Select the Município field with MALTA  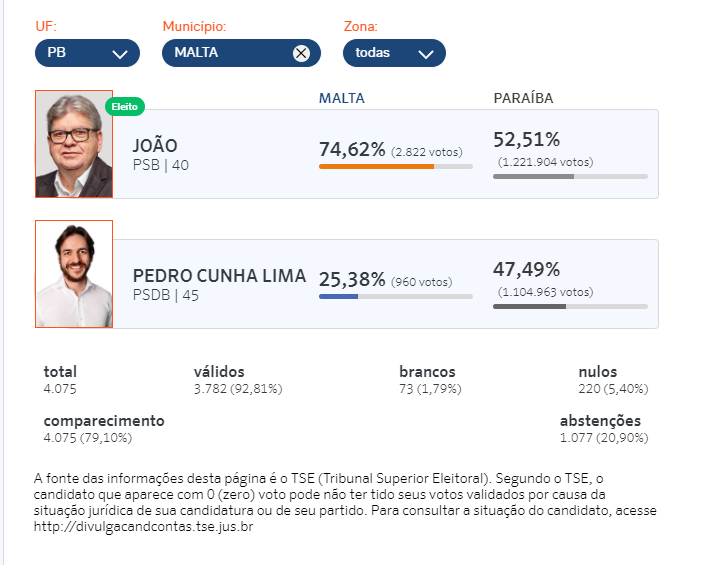click(x=241, y=53)
